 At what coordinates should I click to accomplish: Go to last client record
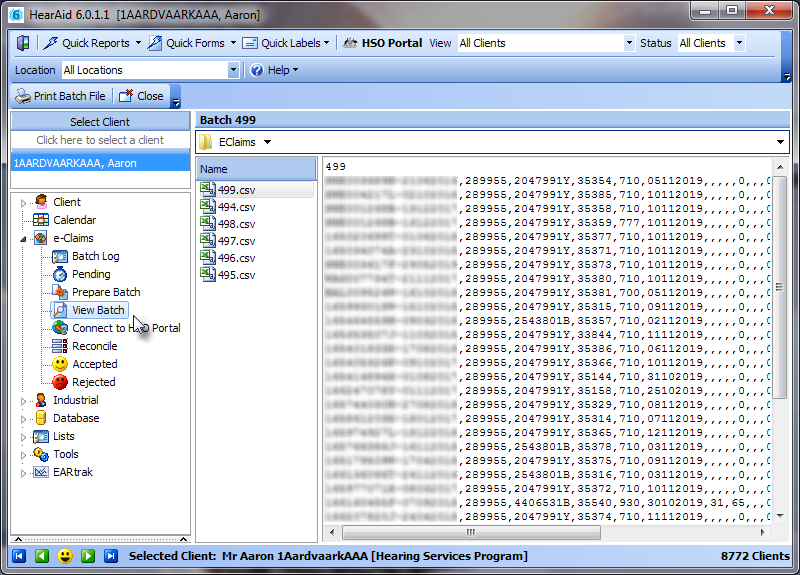point(111,556)
